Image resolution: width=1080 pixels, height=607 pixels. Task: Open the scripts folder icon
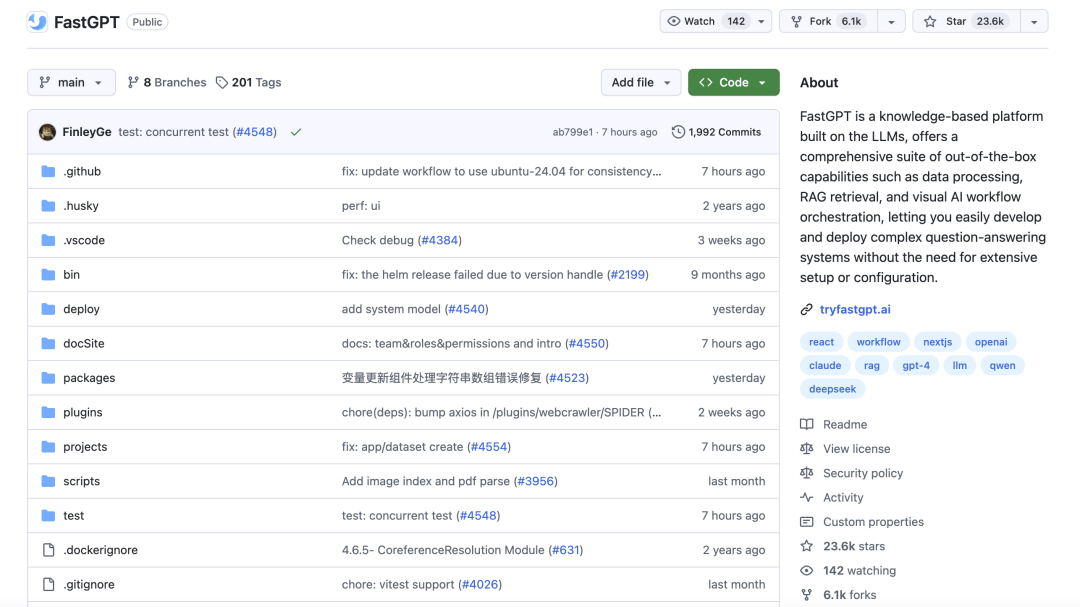tap(48, 481)
